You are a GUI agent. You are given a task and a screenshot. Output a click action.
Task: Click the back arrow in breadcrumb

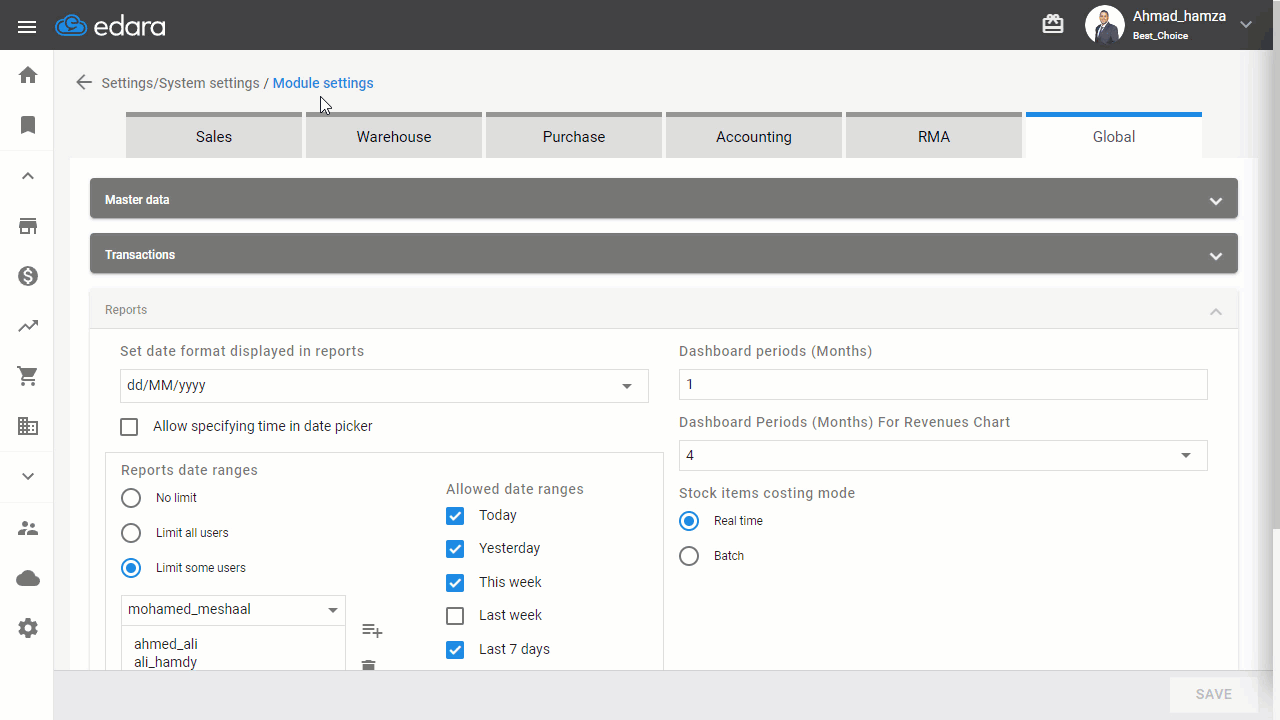[x=84, y=82]
